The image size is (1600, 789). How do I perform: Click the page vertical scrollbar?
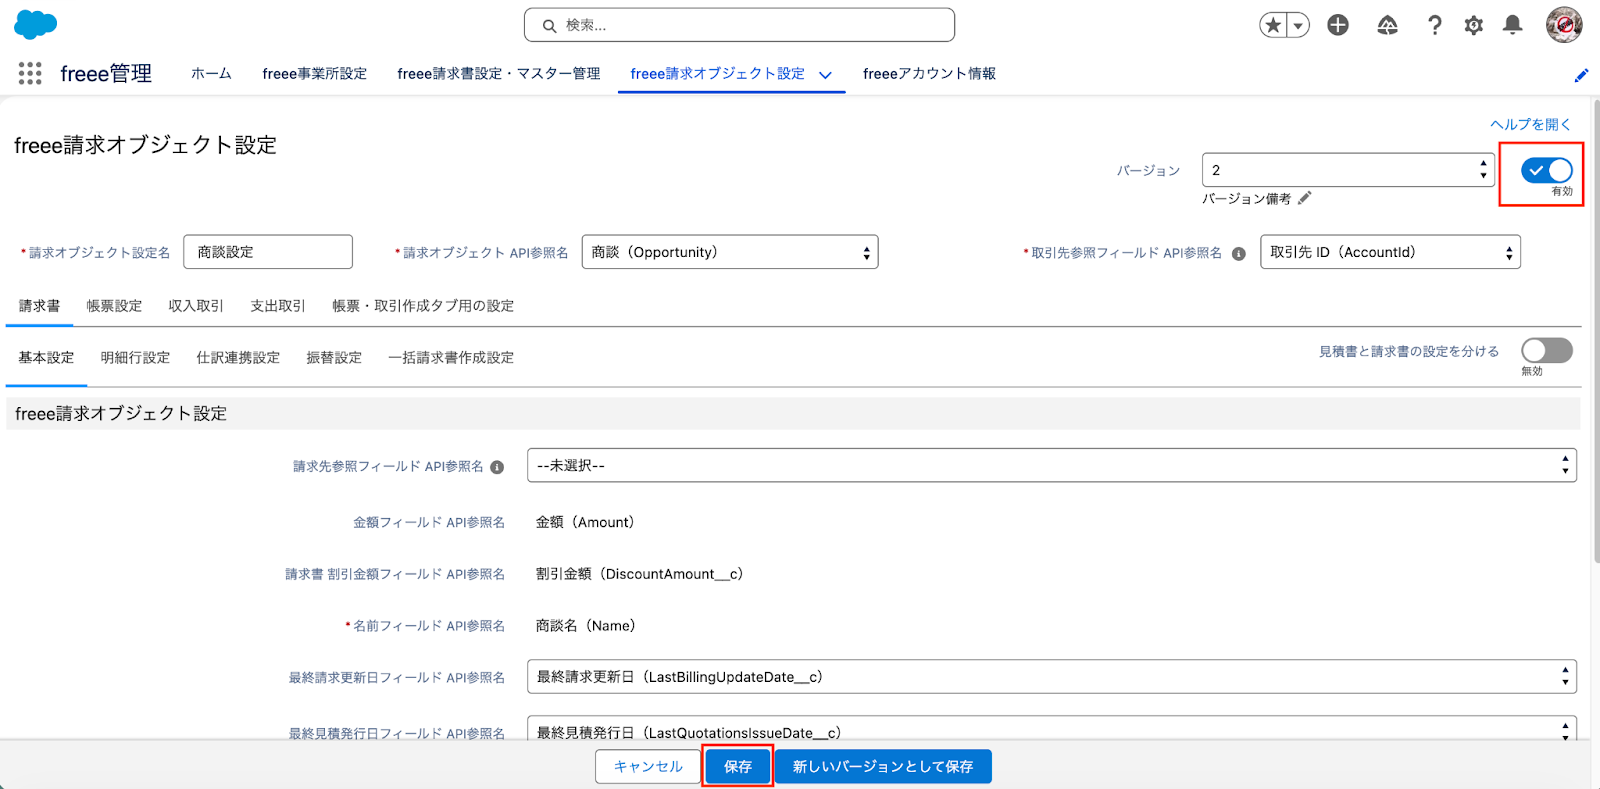1595,330
